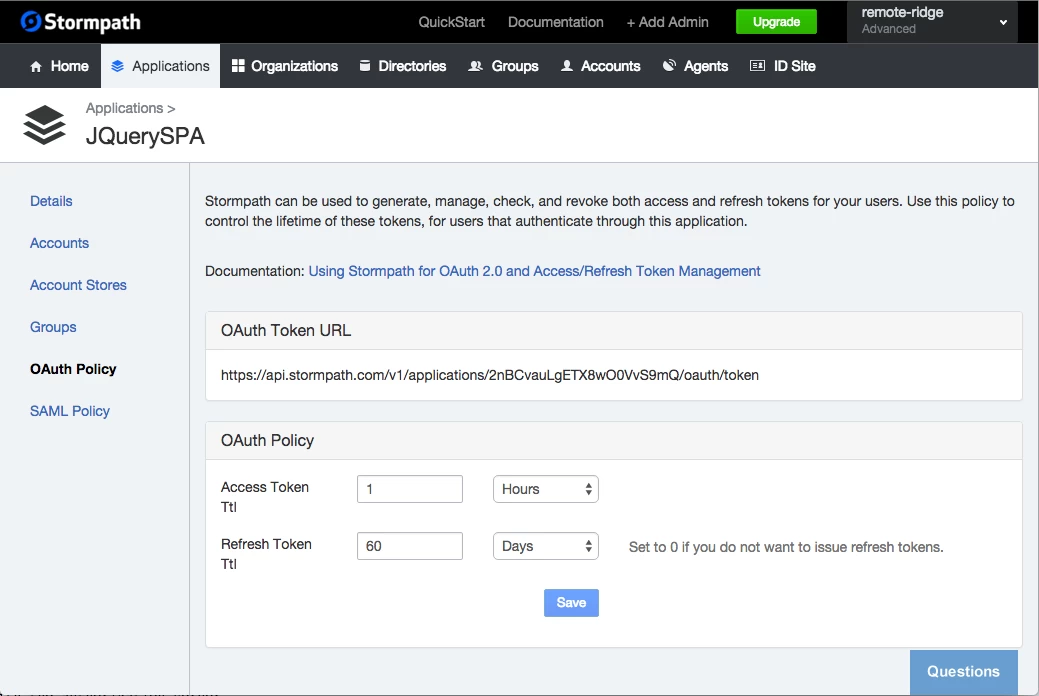Click the large JQuerySPA application stack icon
Viewport: 1039px width, 696px height.
(44, 125)
